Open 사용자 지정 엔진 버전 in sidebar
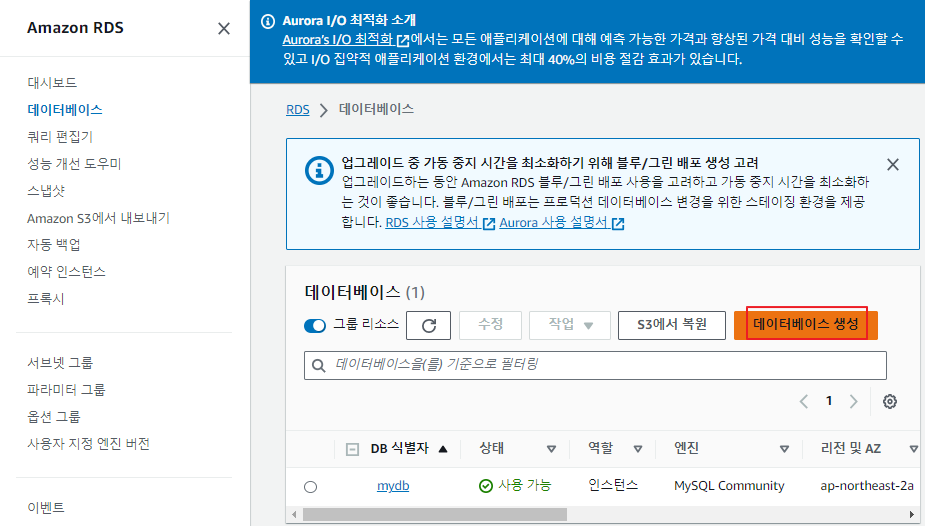The width and height of the screenshot is (925, 526). coord(88,444)
